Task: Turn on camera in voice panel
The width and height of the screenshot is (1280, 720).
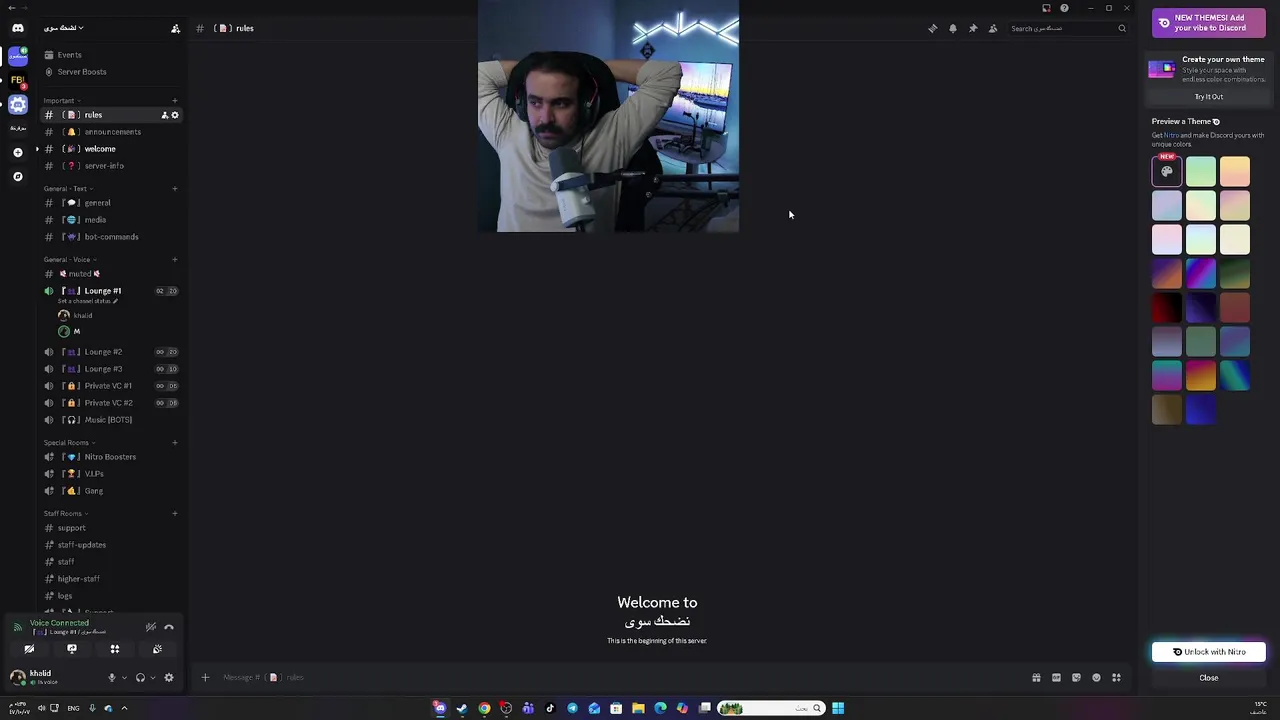Action: [29, 649]
